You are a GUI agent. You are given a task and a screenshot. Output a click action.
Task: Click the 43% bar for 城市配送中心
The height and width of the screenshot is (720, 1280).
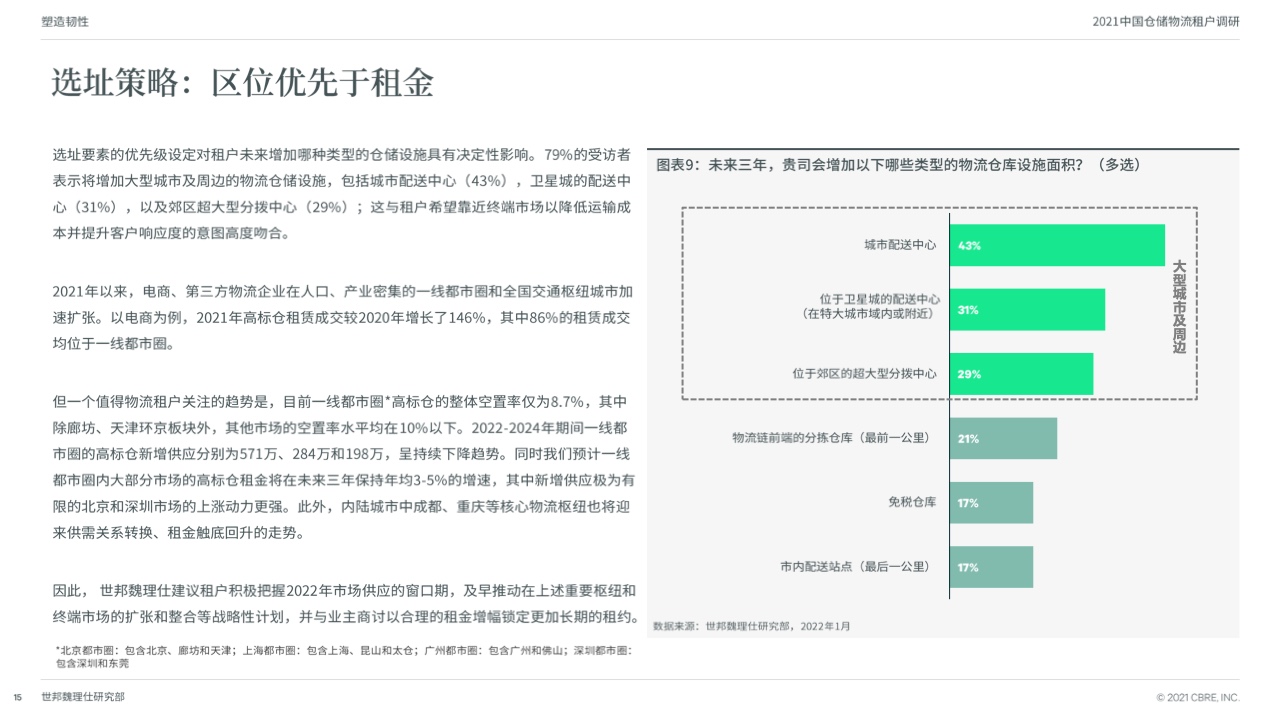[x=1057, y=245]
